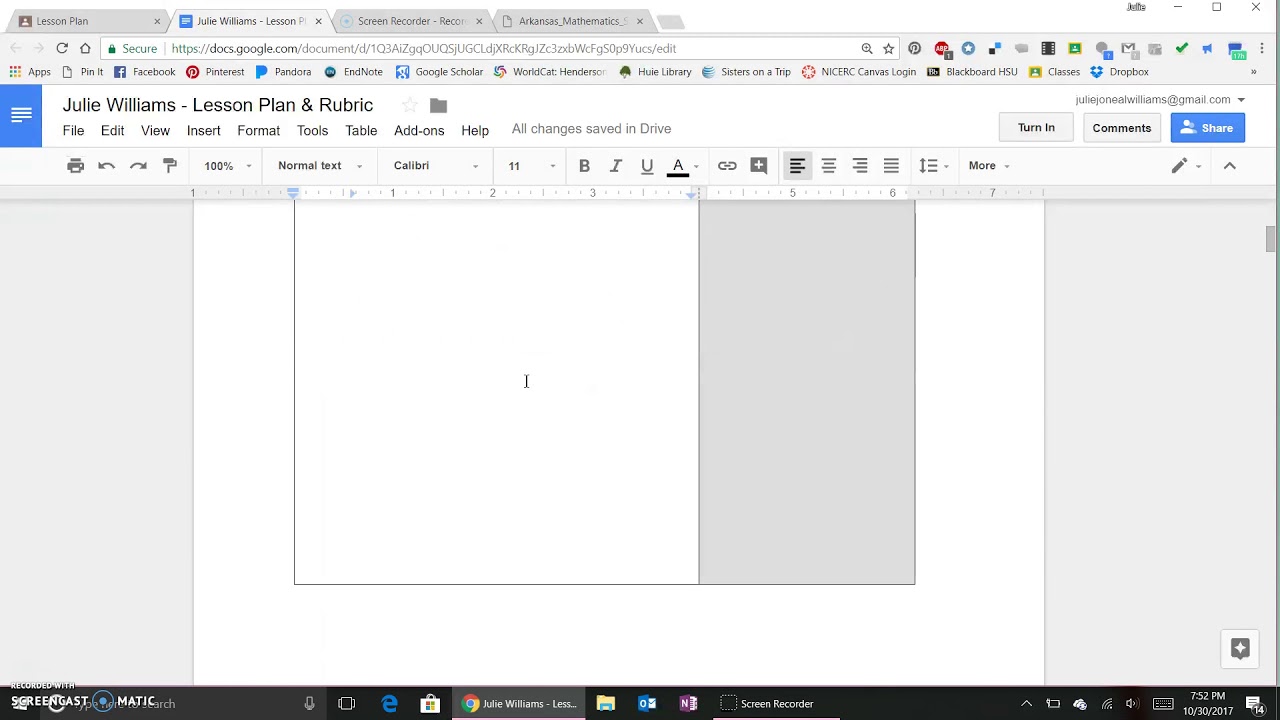The image size is (1280, 720).
Task: Add a comment using toolbar icon
Action: tap(759, 166)
